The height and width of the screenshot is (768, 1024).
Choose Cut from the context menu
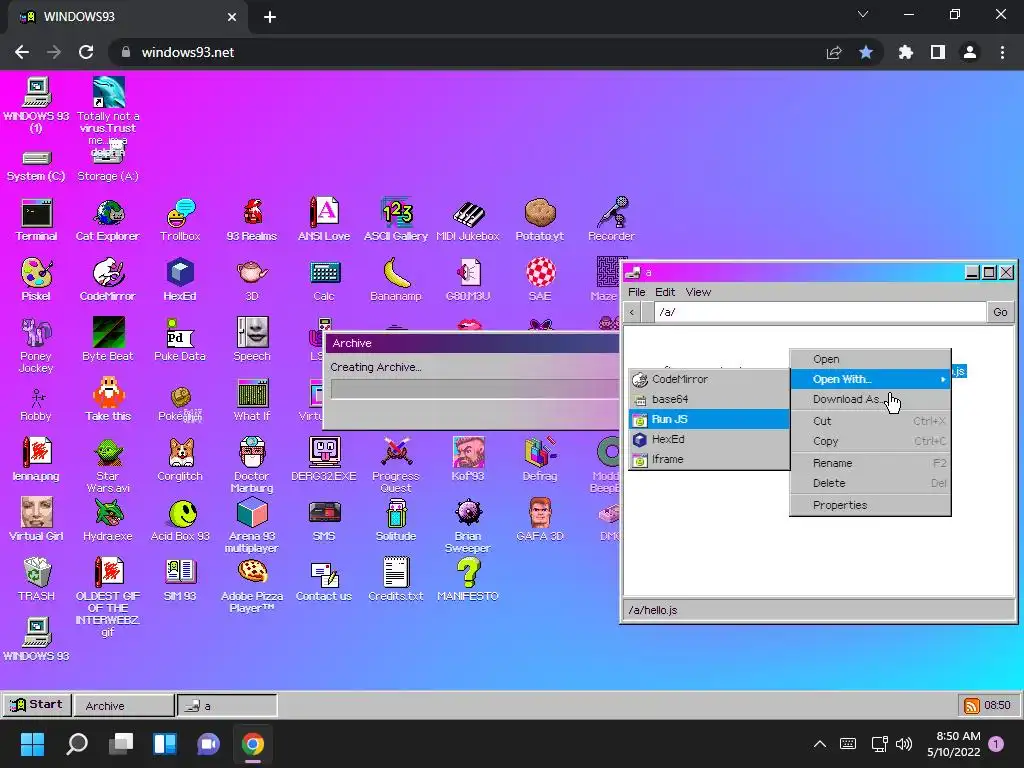click(x=870, y=421)
